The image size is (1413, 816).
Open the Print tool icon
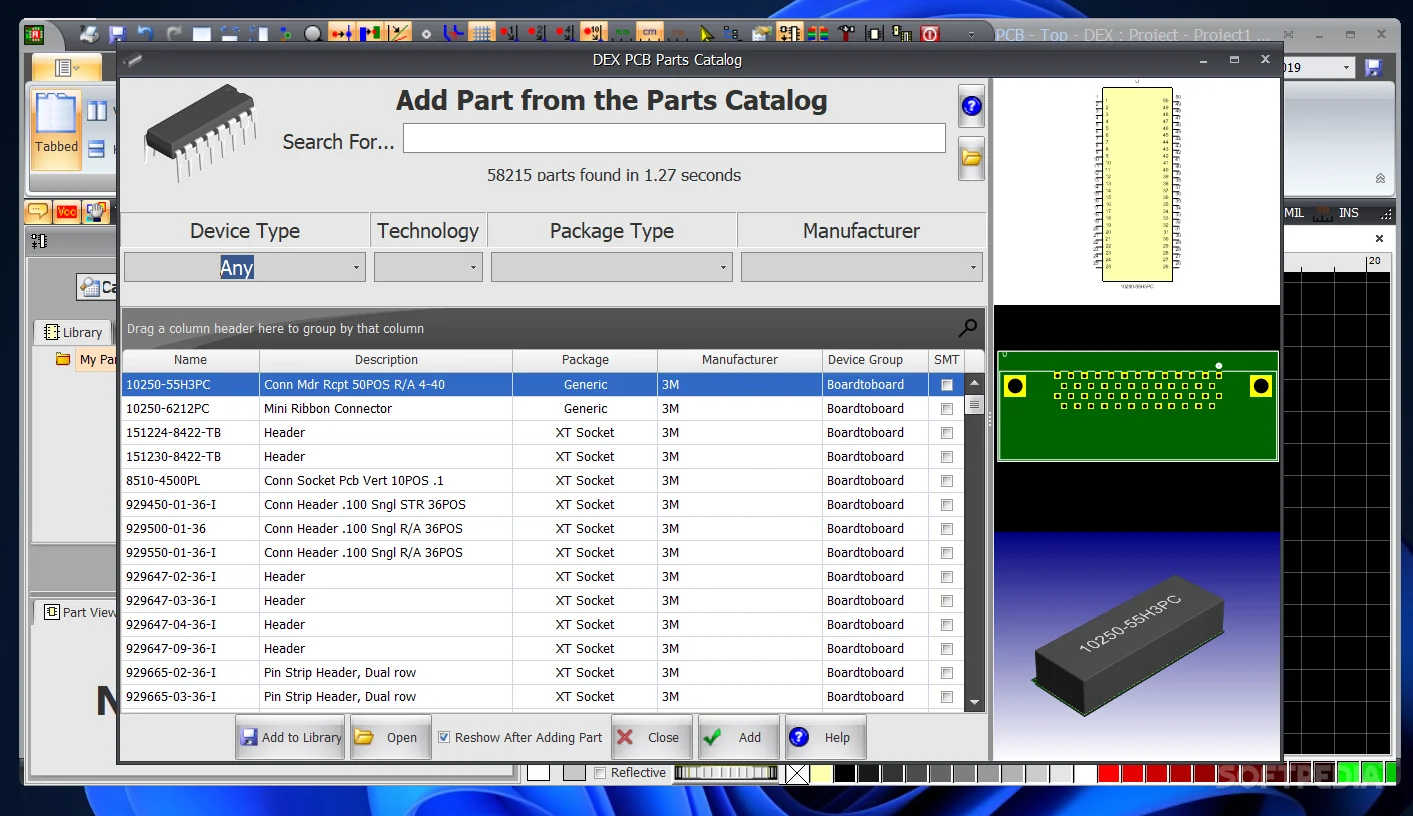[x=90, y=33]
